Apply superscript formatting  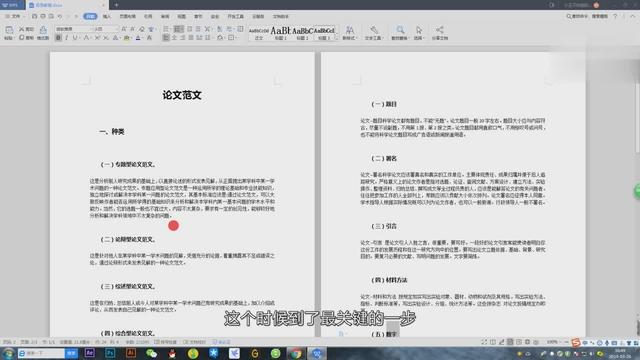98,38
